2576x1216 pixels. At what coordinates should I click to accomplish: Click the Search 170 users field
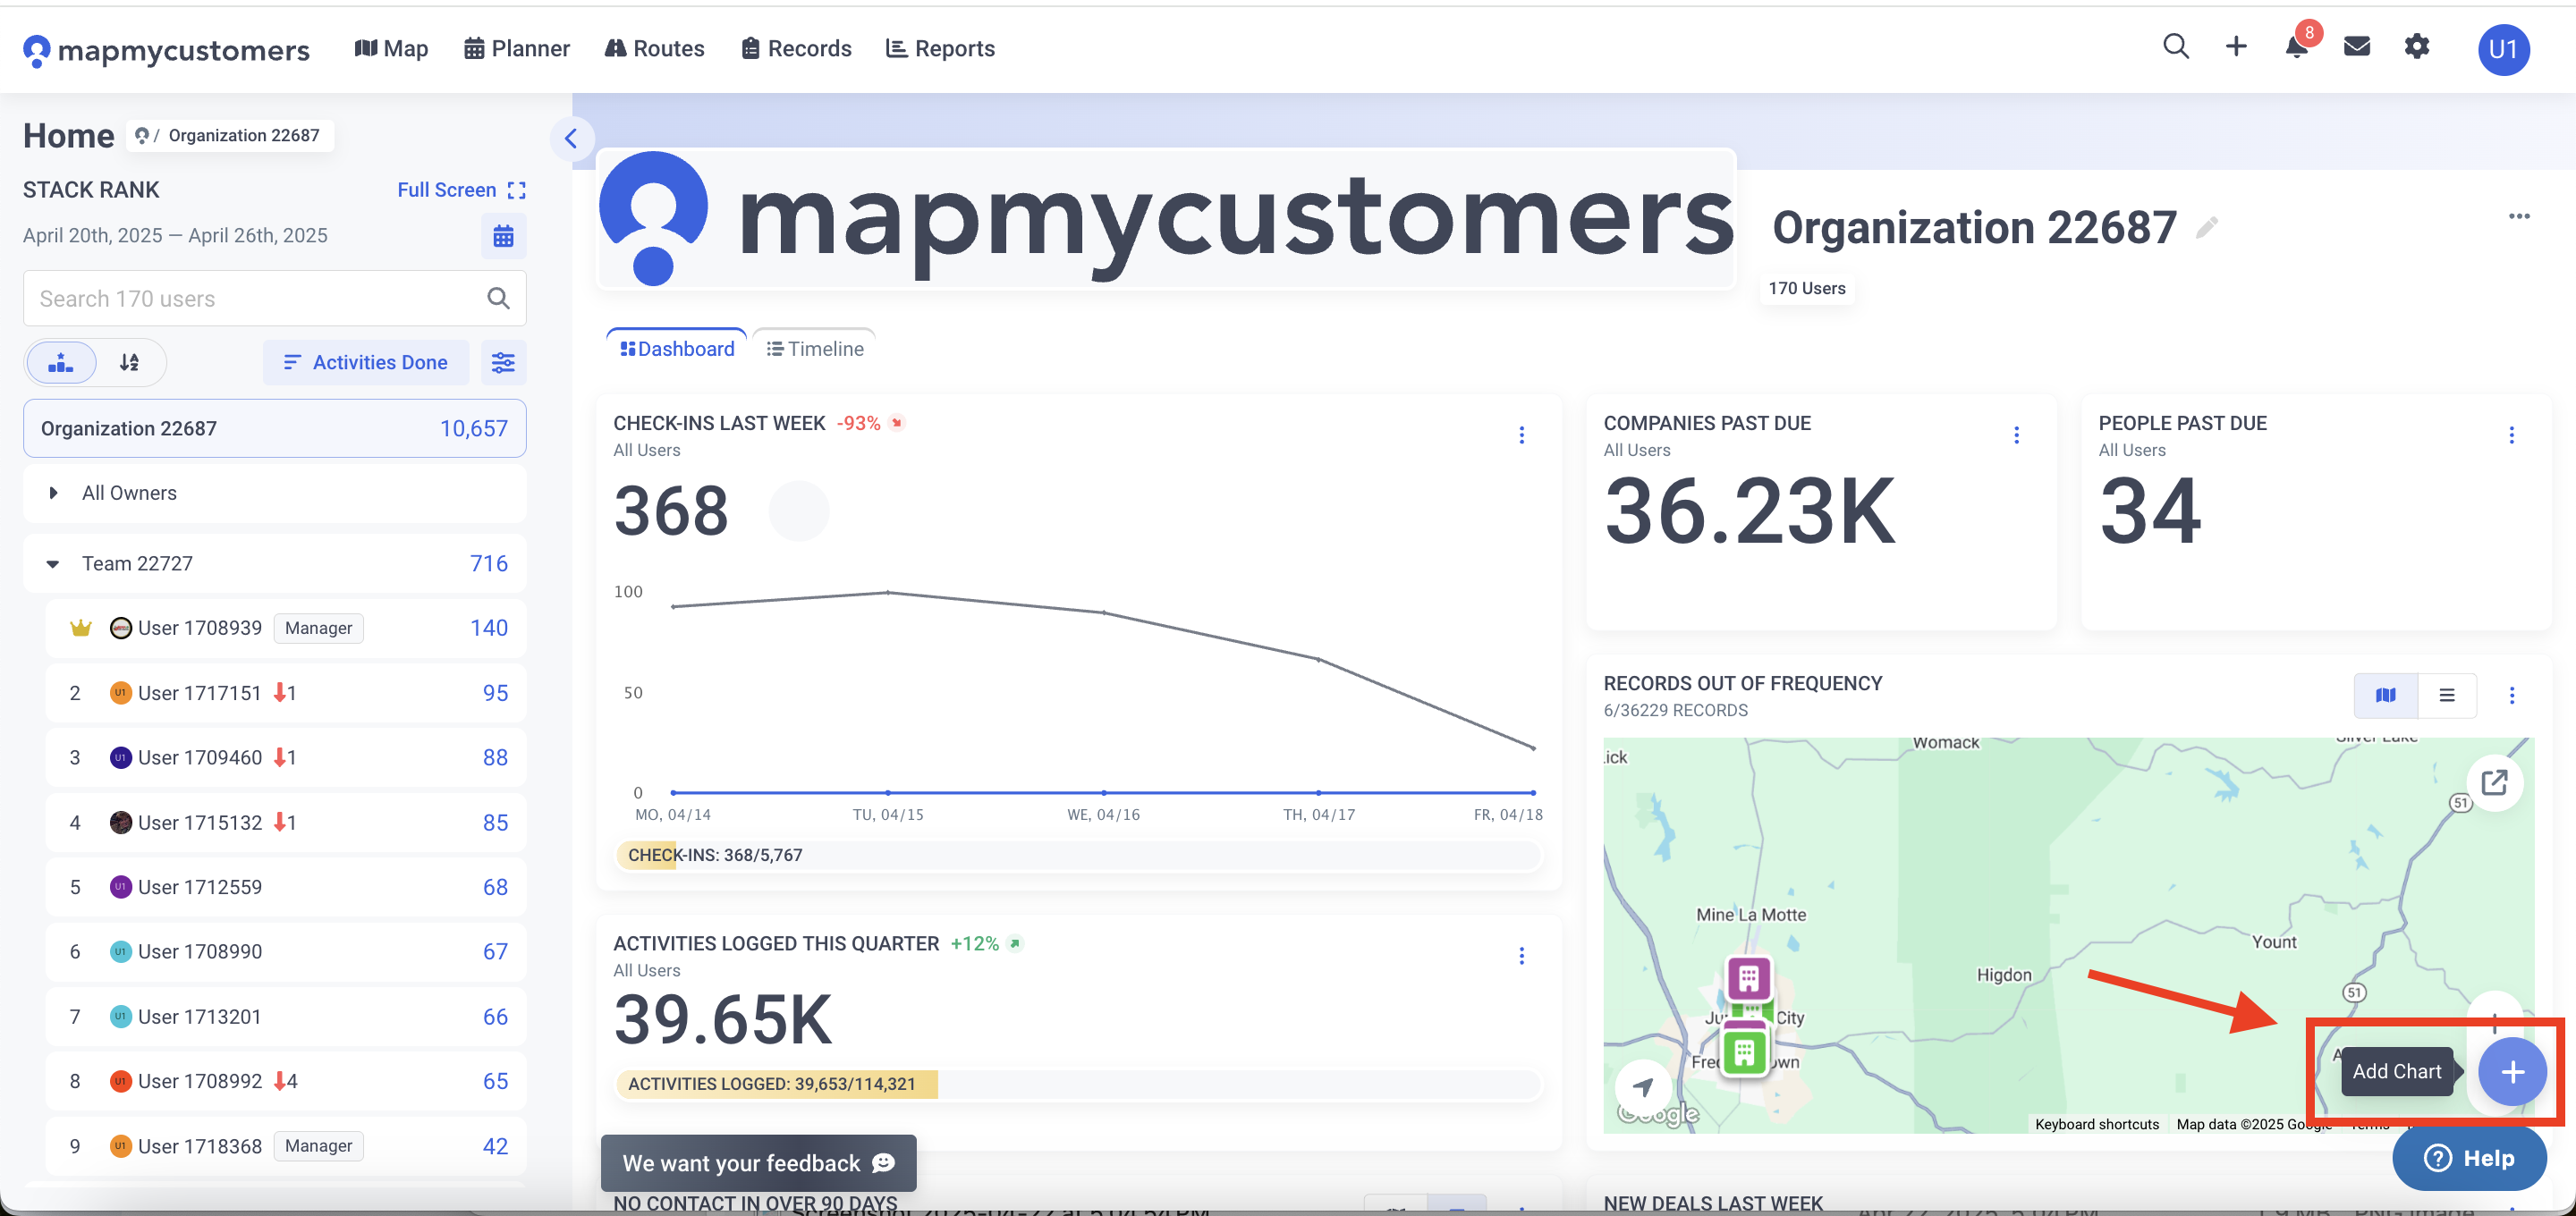click(274, 298)
